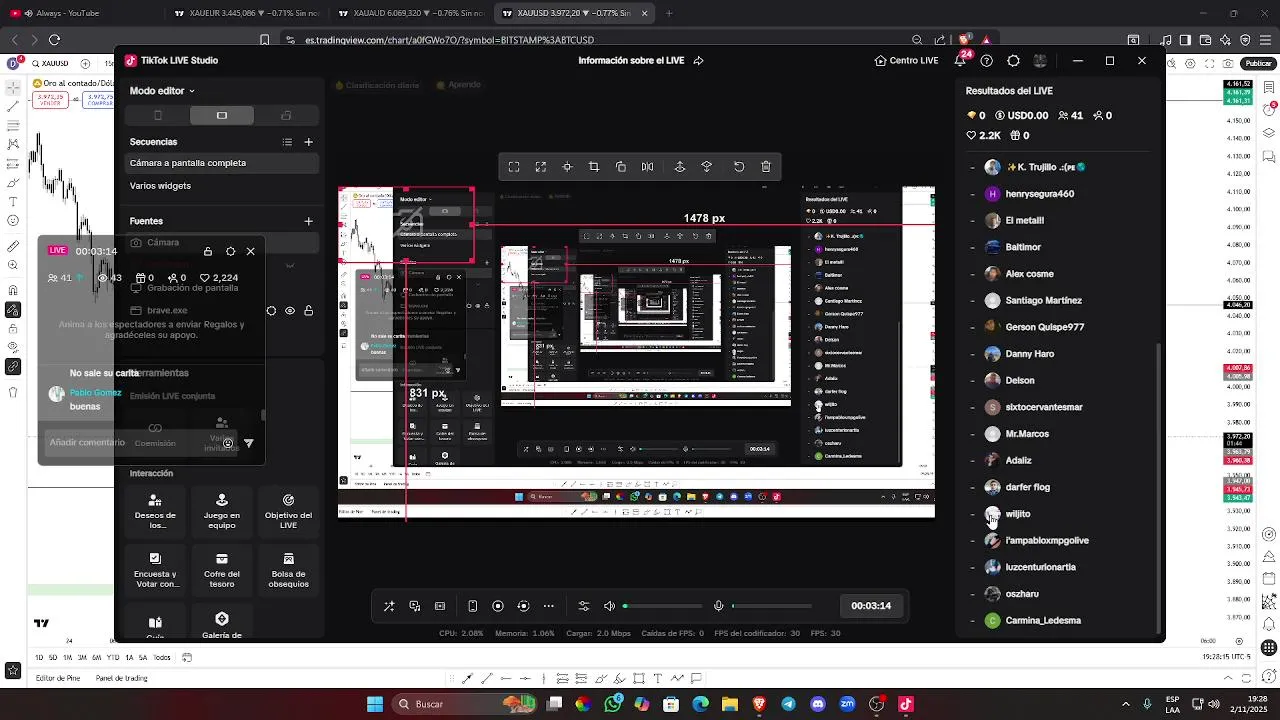Stop the live with the stop icon

pos(498,606)
